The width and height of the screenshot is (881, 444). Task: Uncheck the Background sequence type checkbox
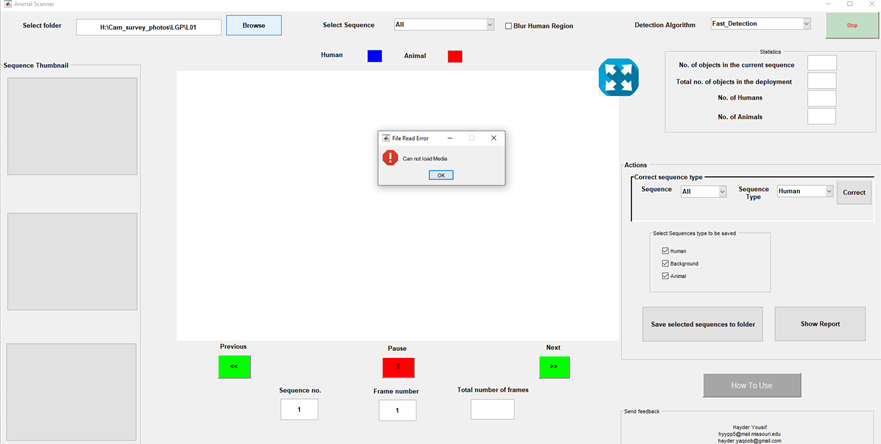[666, 263]
